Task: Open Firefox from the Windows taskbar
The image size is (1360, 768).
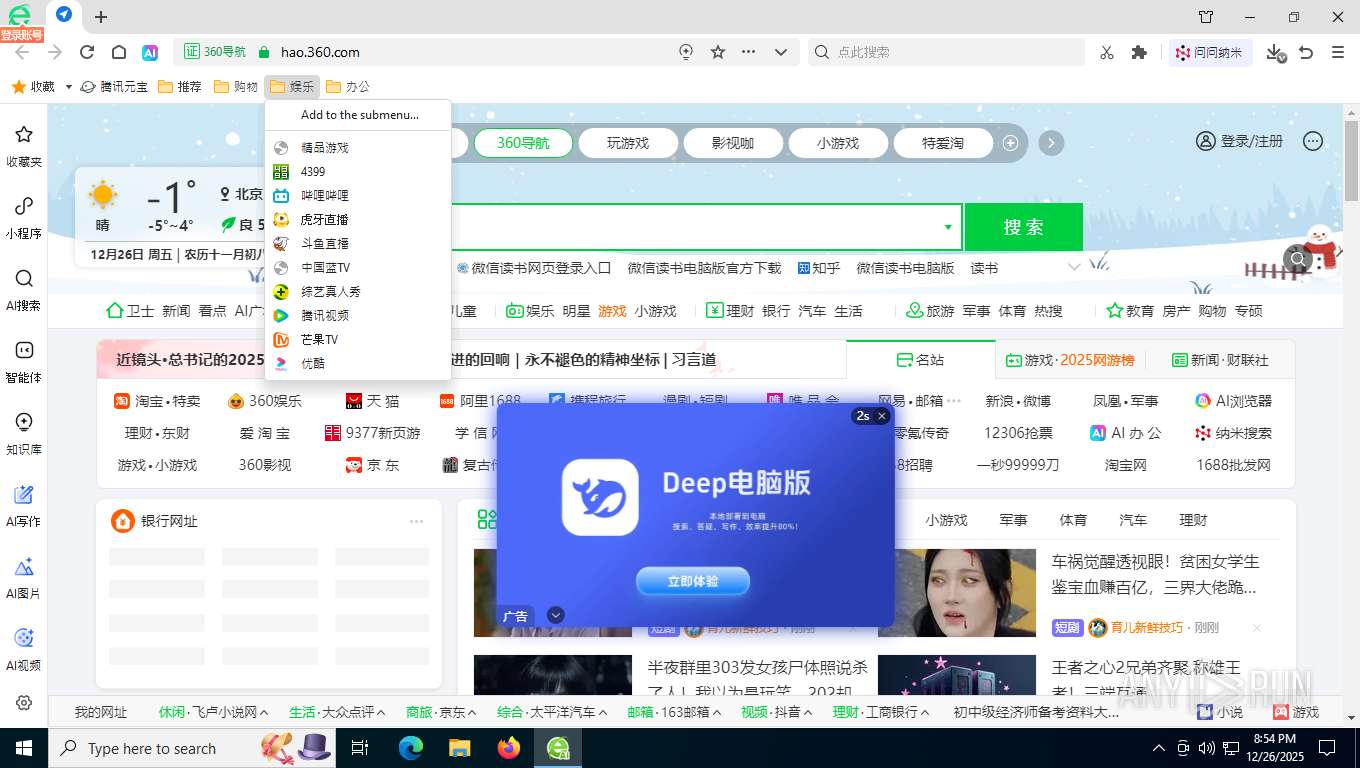Action: [509, 748]
